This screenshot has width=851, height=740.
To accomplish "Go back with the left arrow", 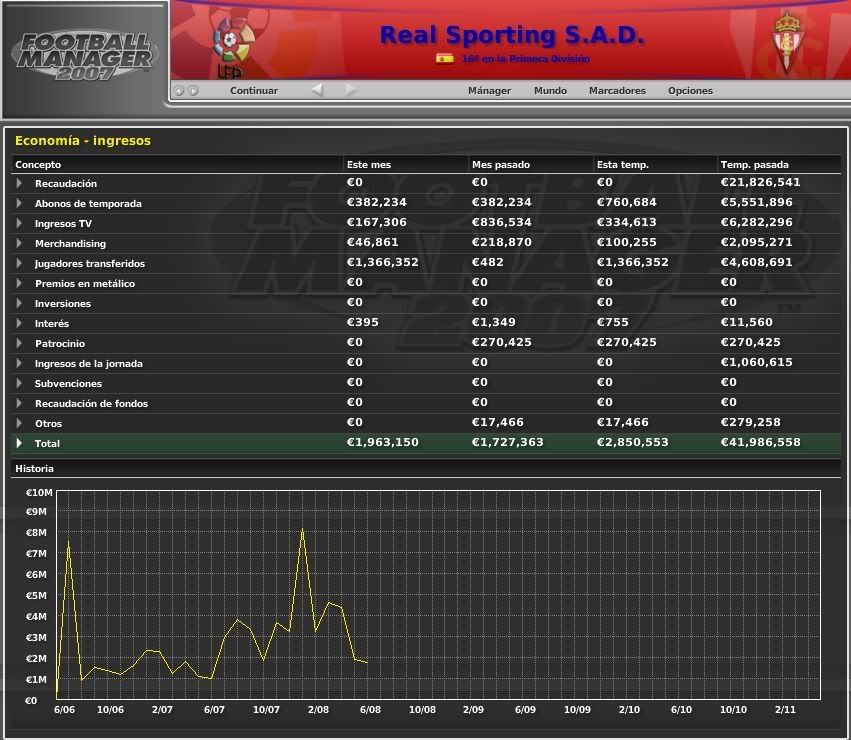I will pyautogui.click(x=318, y=90).
